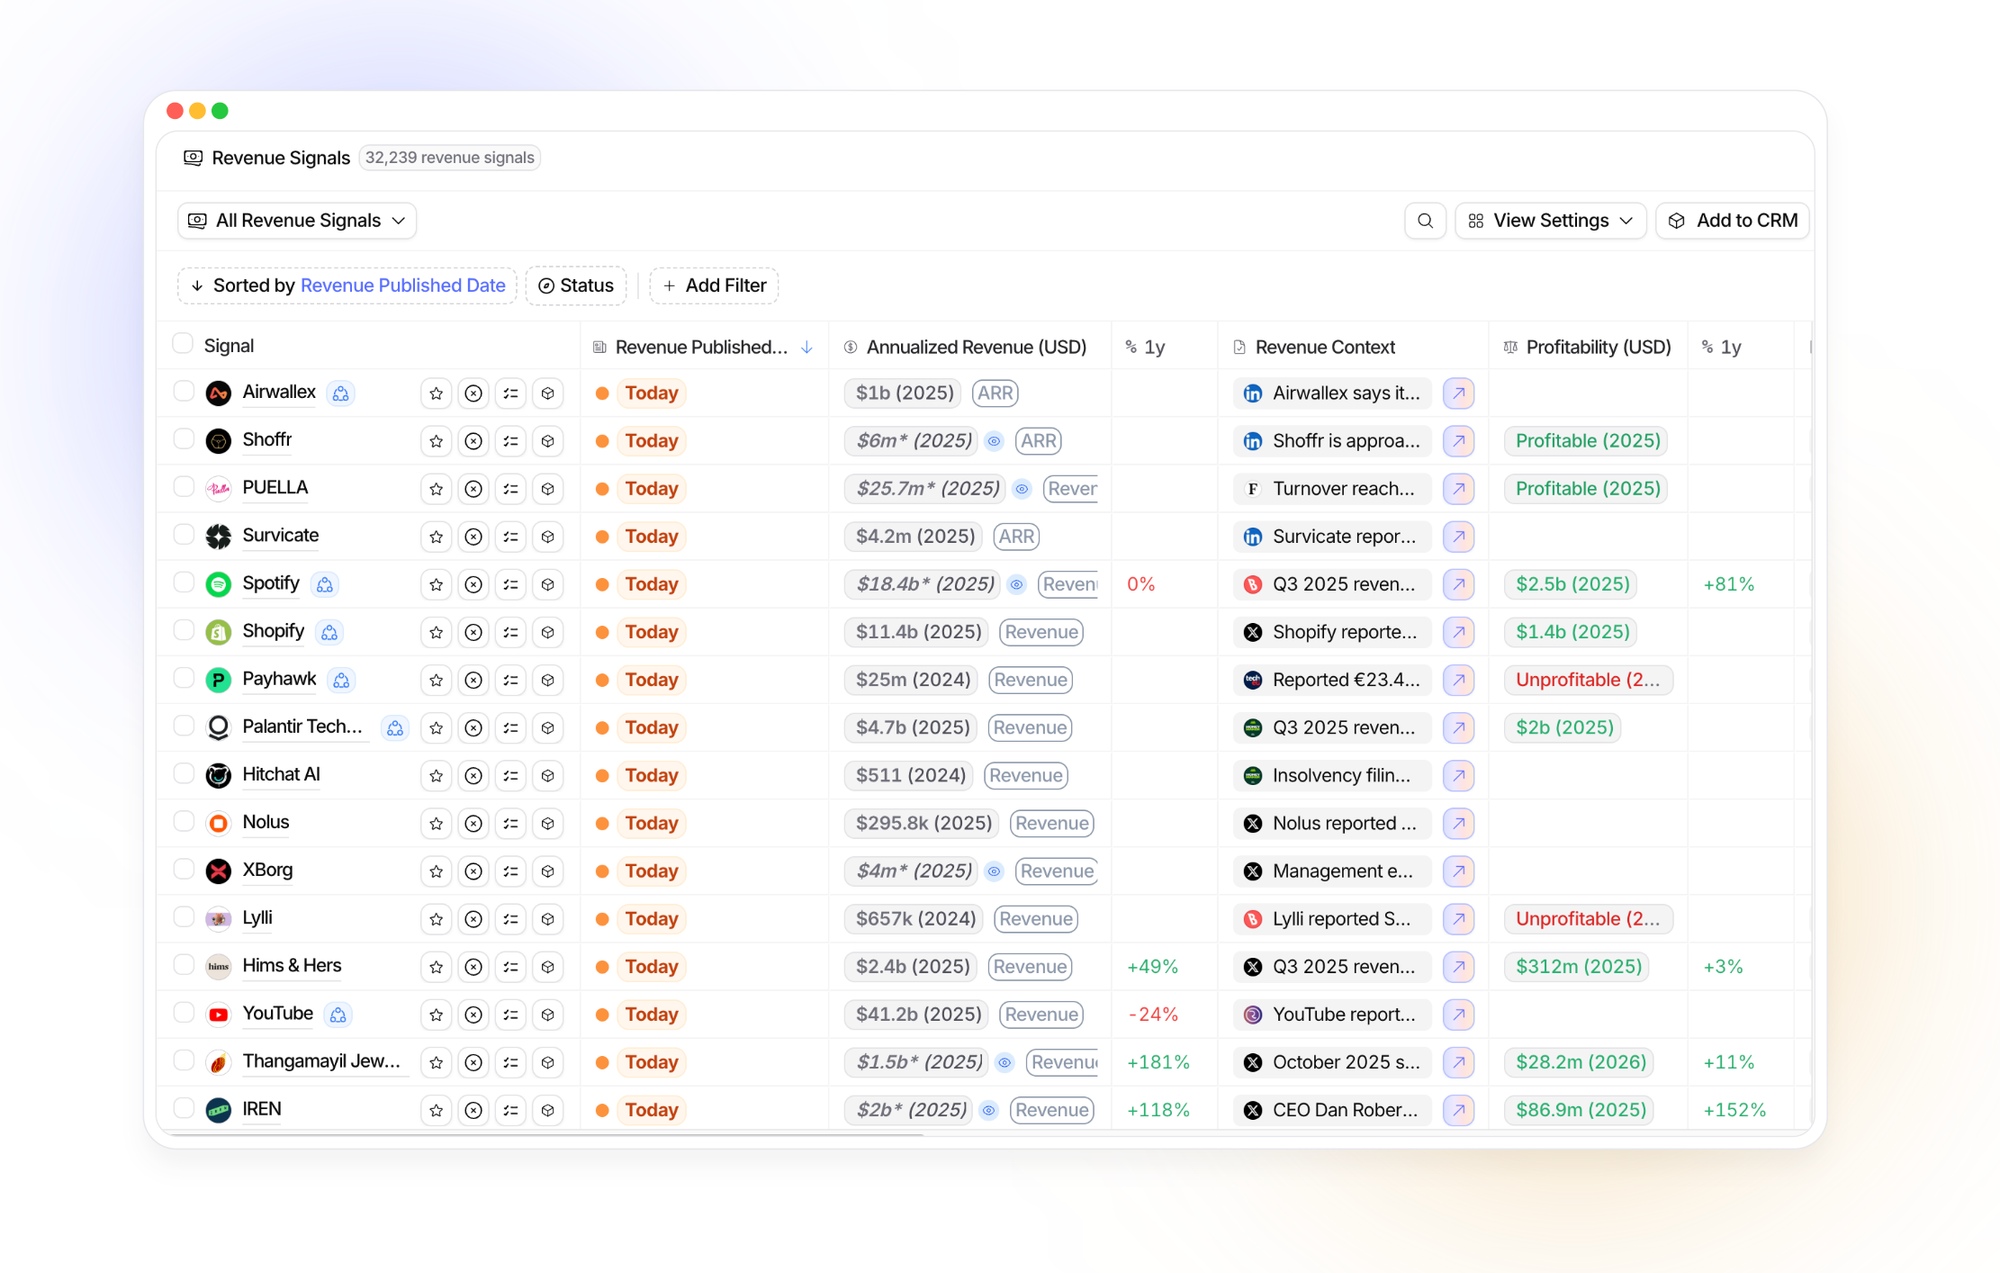Screen dimensions: 2000x1273
Task: Open the View Settings dropdown
Action: click(1550, 221)
